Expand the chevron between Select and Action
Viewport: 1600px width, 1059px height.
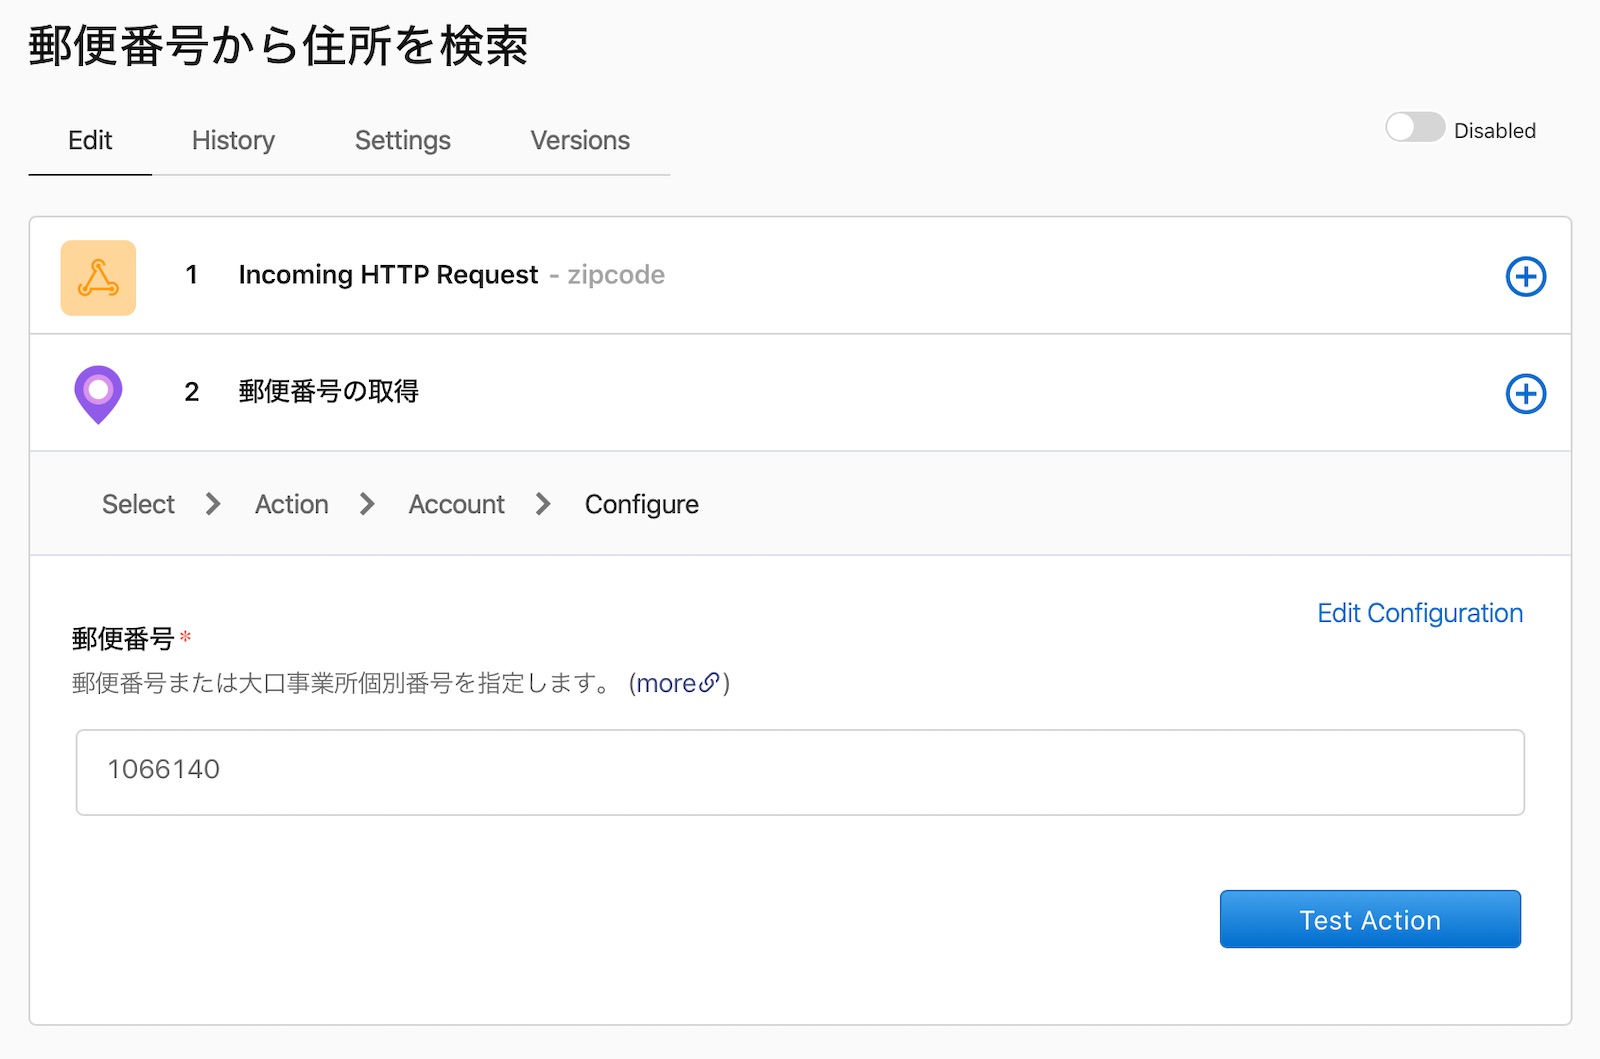212,504
